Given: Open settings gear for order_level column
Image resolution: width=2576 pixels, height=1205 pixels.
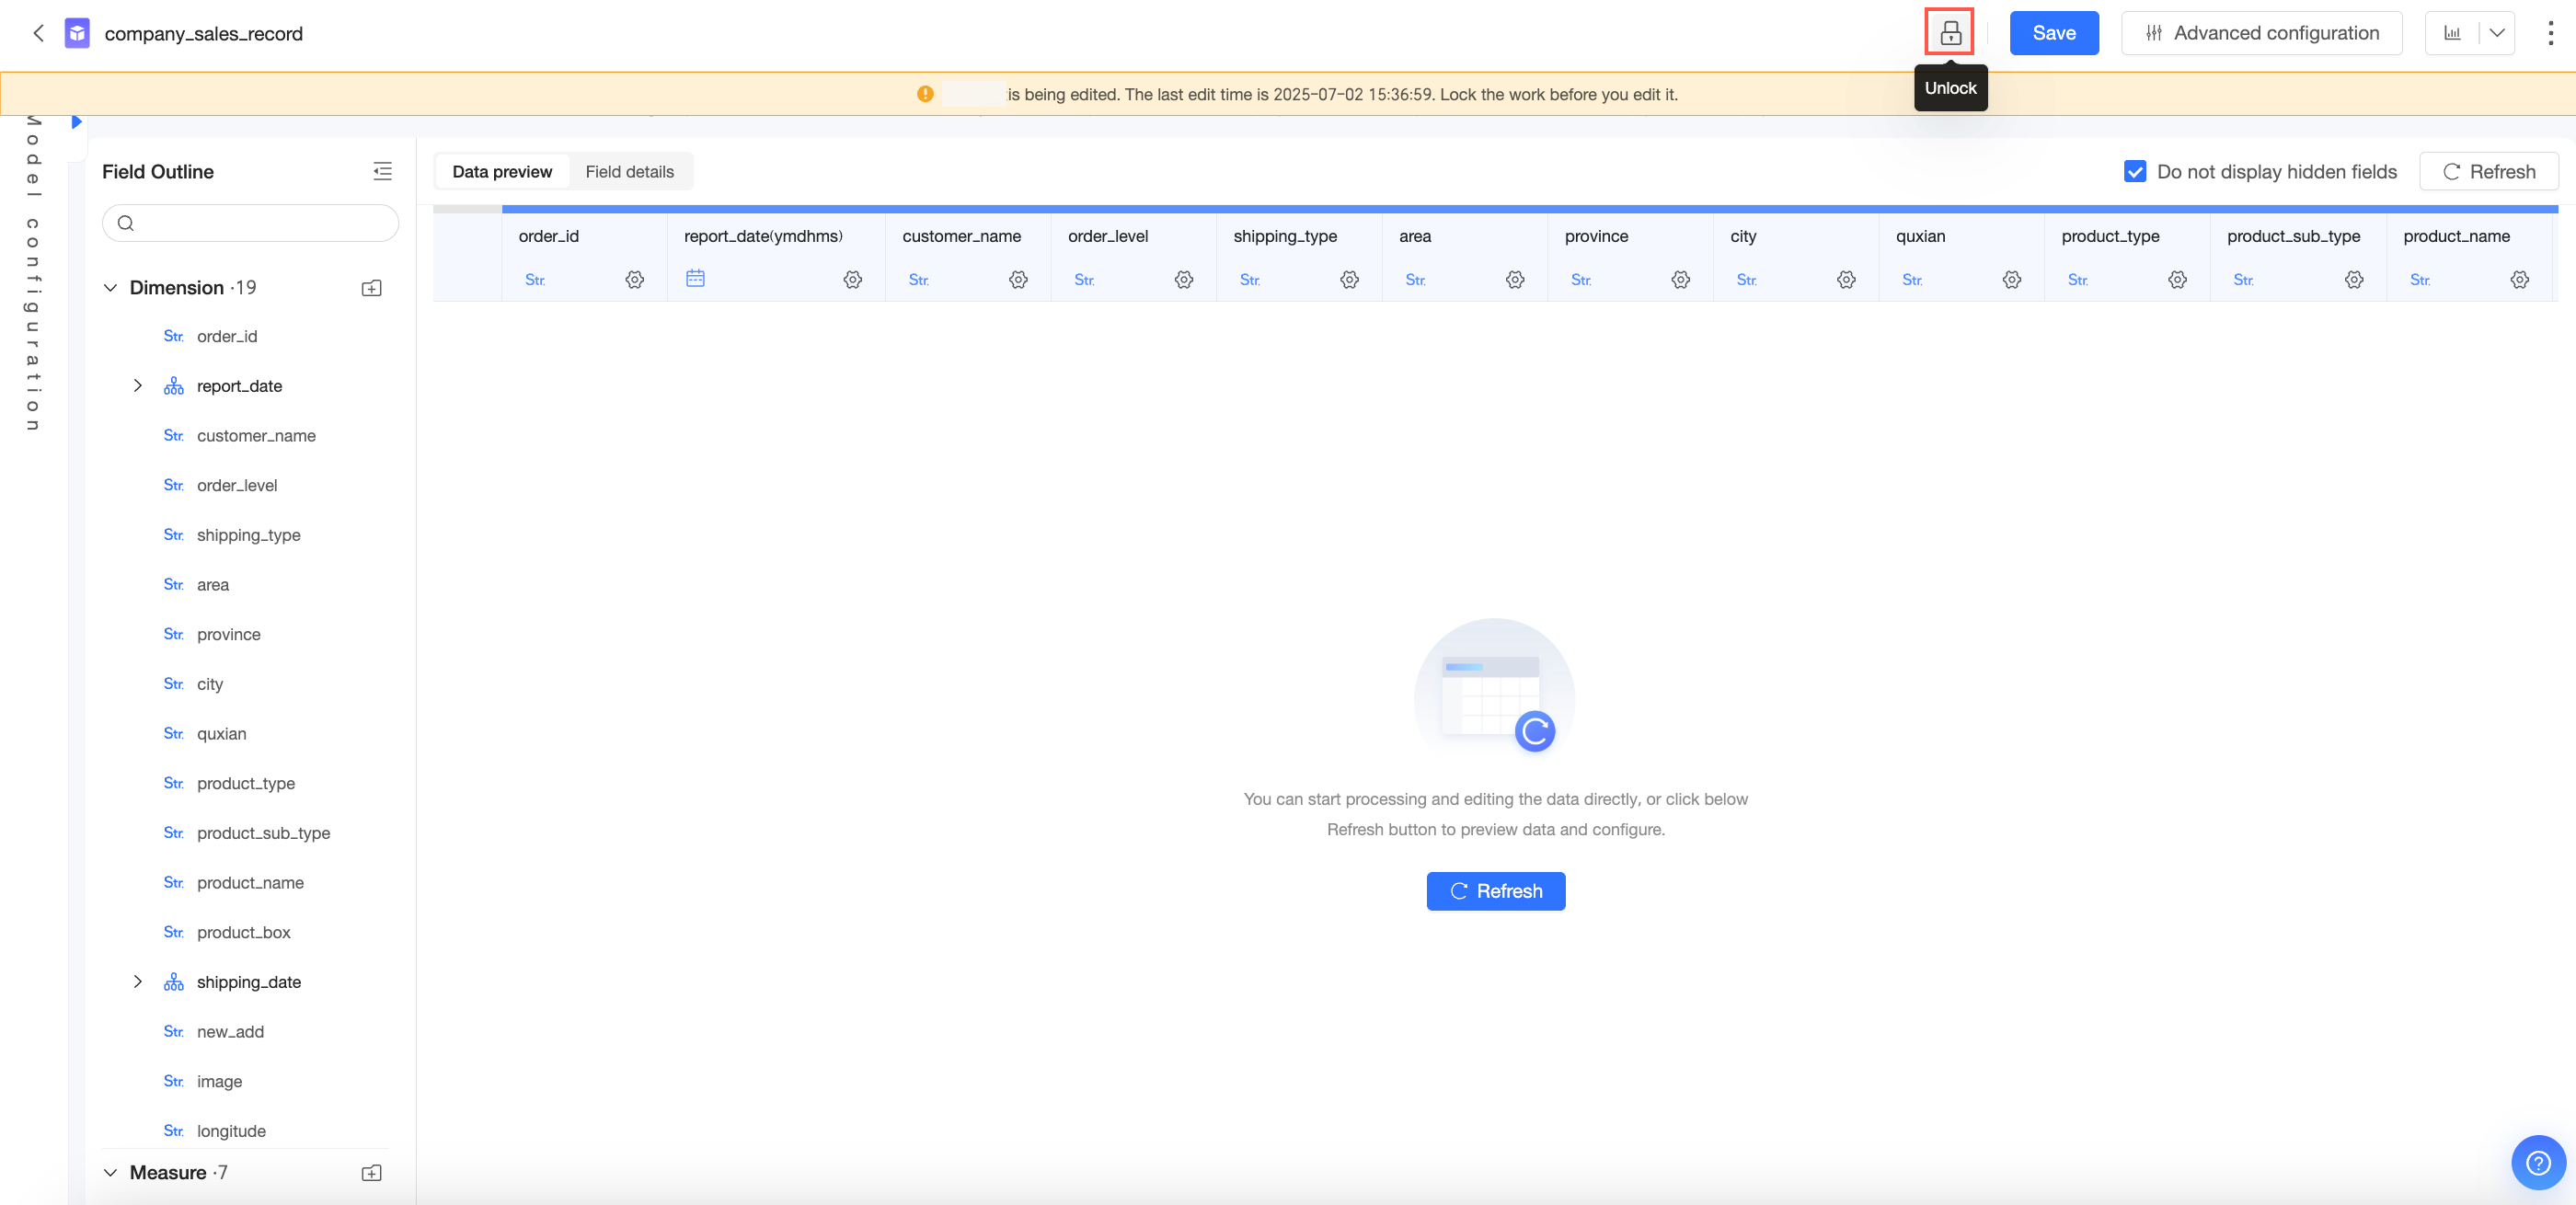Looking at the screenshot, I should point(1184,280).
